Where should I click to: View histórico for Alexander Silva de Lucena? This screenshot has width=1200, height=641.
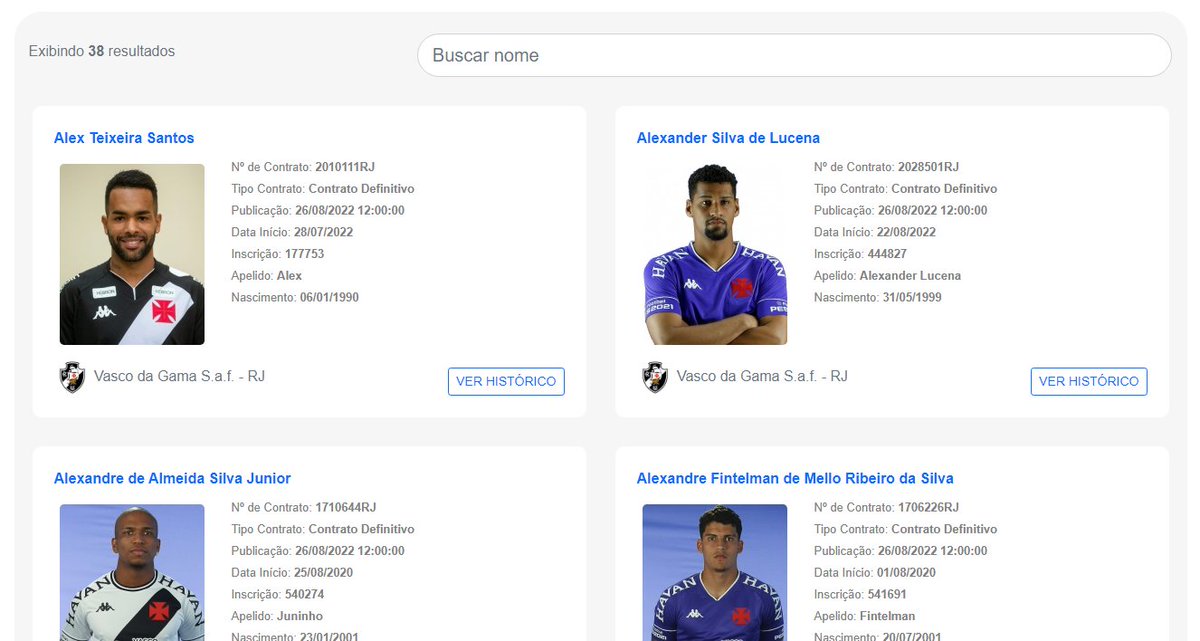pyautogui.click(x=1089, y=381)
